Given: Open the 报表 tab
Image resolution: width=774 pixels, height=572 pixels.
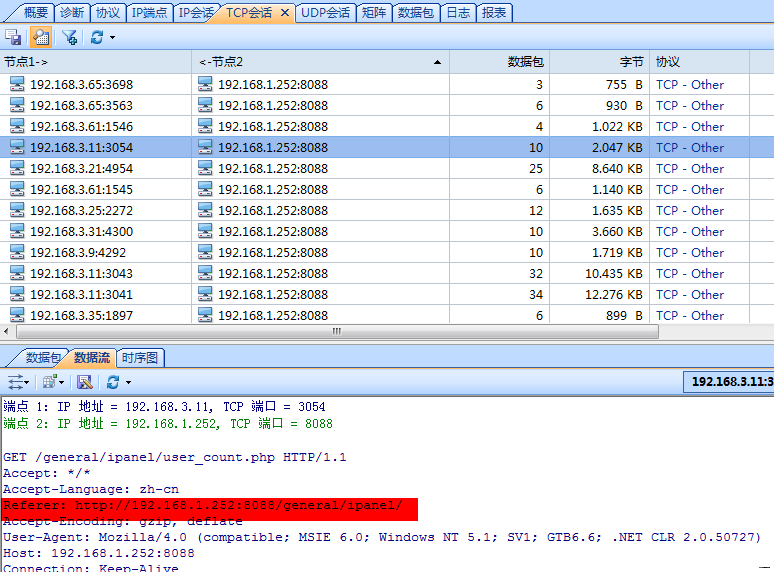Looking at the screenshot, I should pyautogui.click(x=494, y=13).
